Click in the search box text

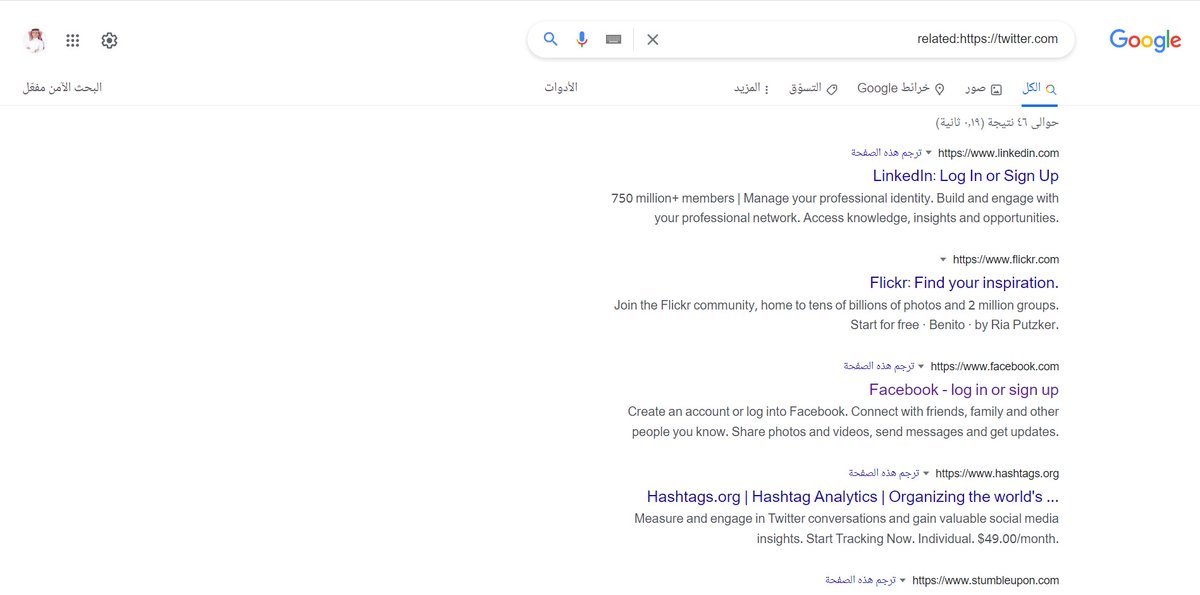(x=987, y=39)
